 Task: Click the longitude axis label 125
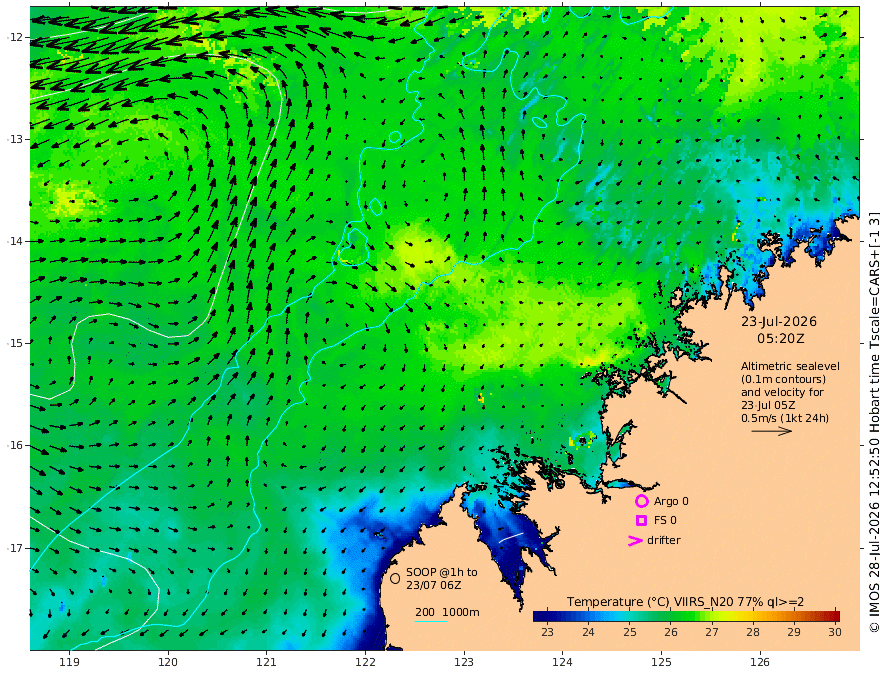(661, 663)
